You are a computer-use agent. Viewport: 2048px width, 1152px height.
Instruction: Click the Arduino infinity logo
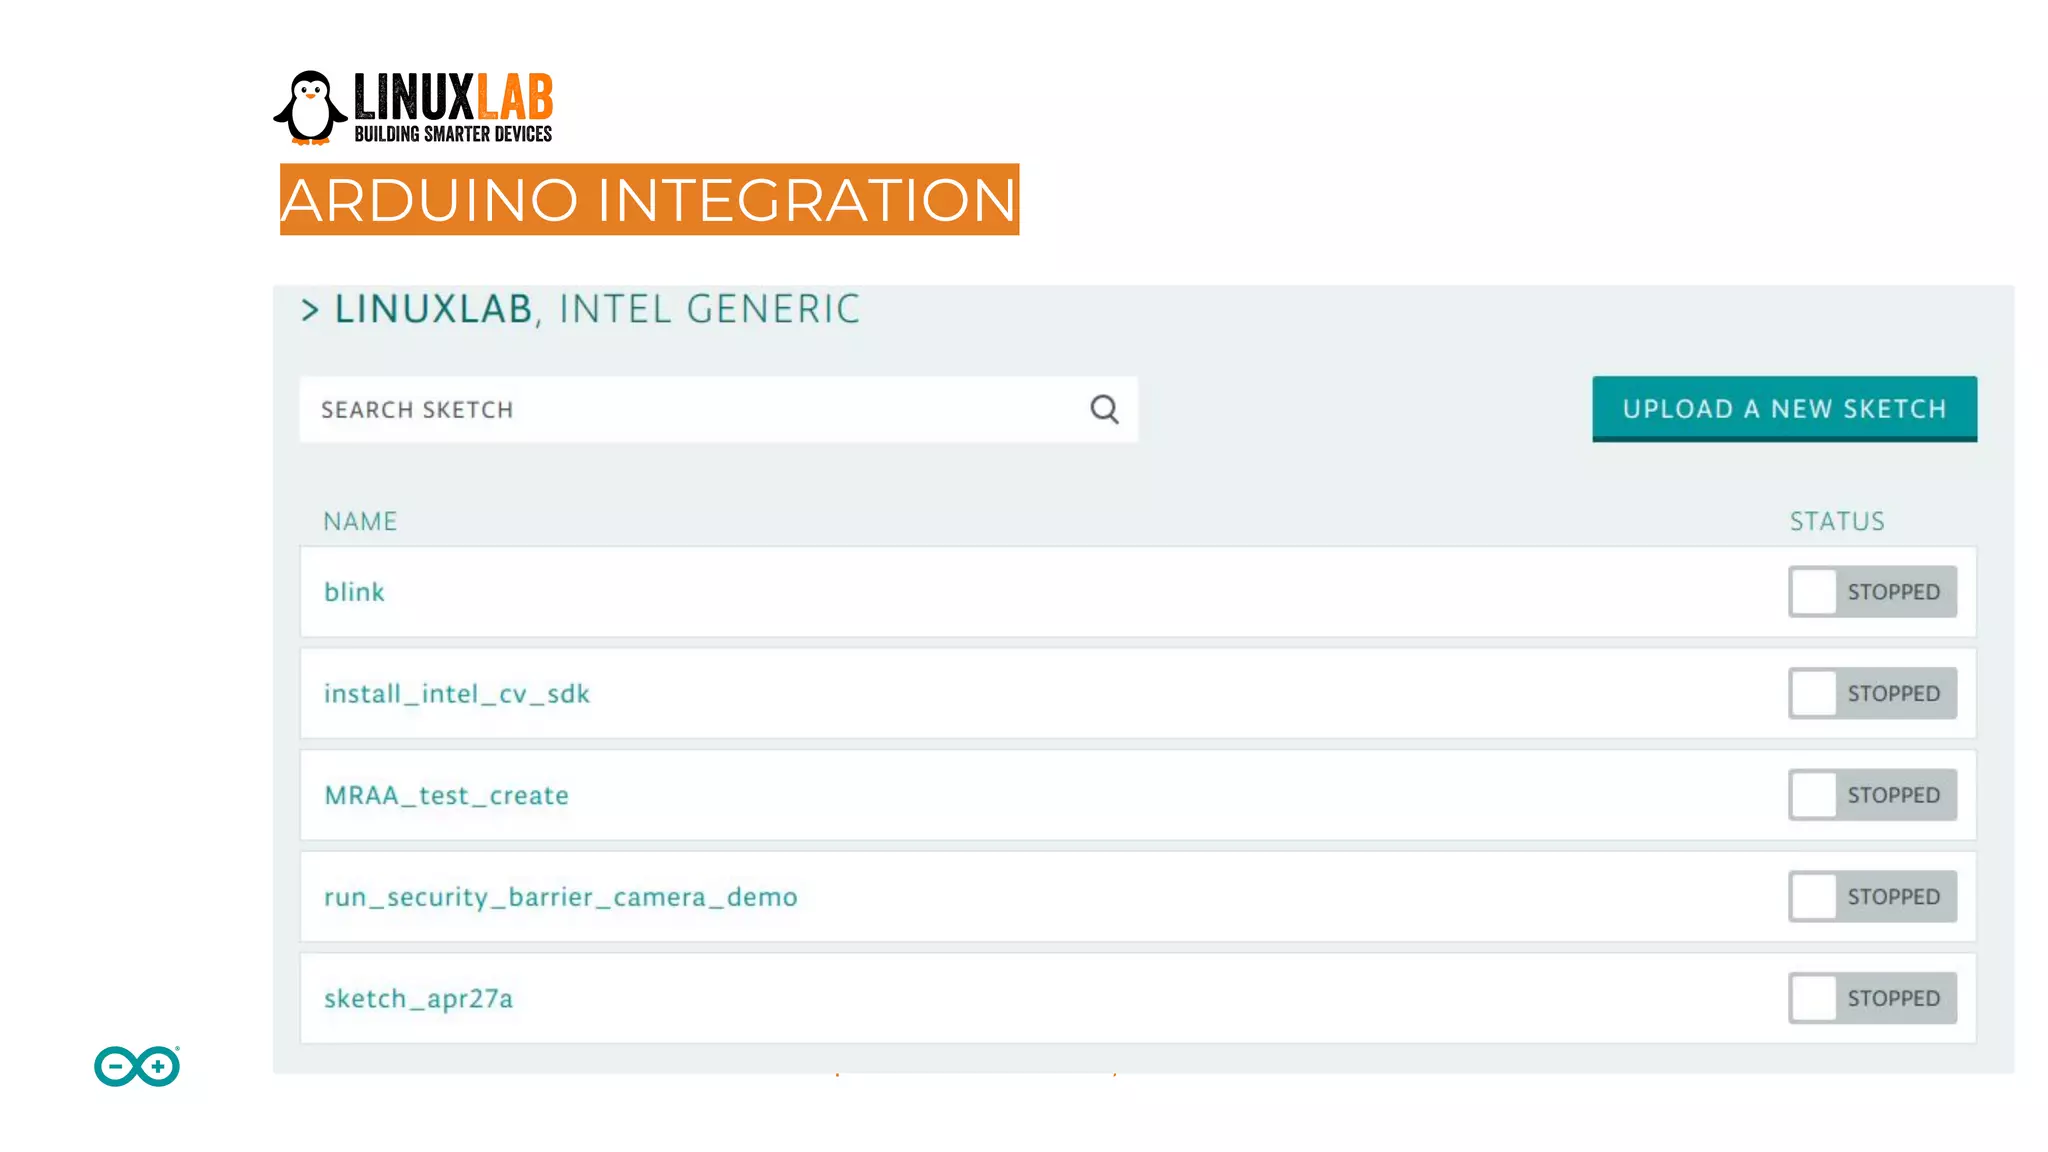tap(137, 1066)
